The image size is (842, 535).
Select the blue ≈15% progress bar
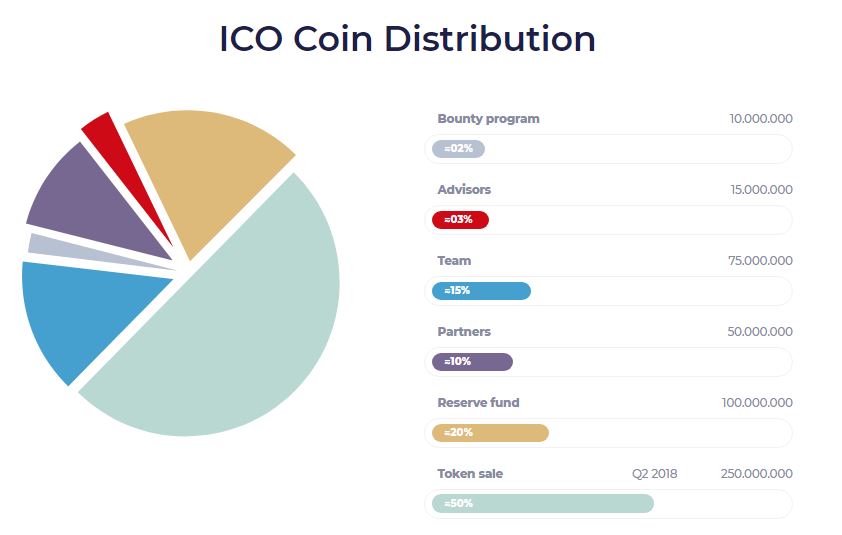point(482,291)
